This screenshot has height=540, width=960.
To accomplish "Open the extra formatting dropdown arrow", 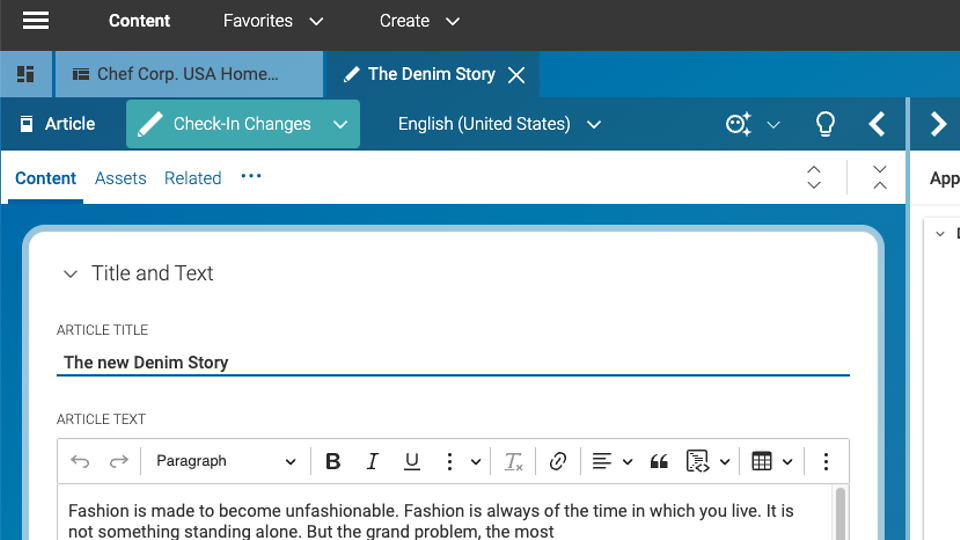I will tap(476, 462).
